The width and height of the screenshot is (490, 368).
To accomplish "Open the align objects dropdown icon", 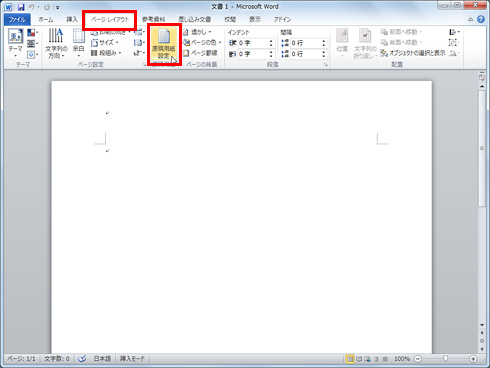I will coord(454,32).
